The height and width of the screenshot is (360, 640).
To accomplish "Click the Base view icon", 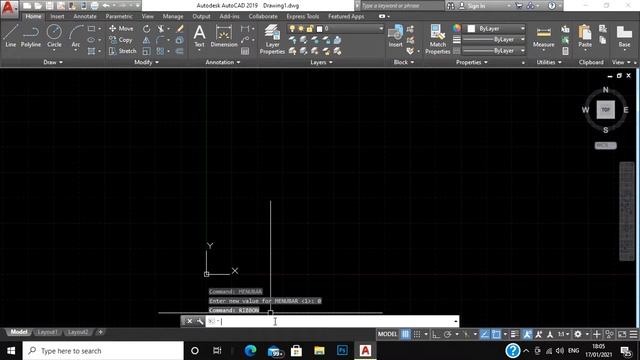I will [x=624, y=36].
